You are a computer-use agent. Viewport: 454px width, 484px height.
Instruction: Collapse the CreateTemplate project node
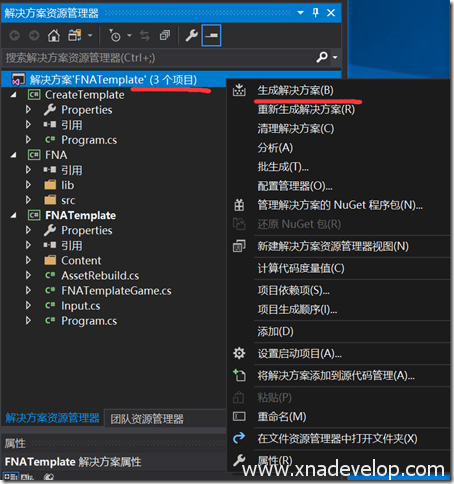pos(13,95)
